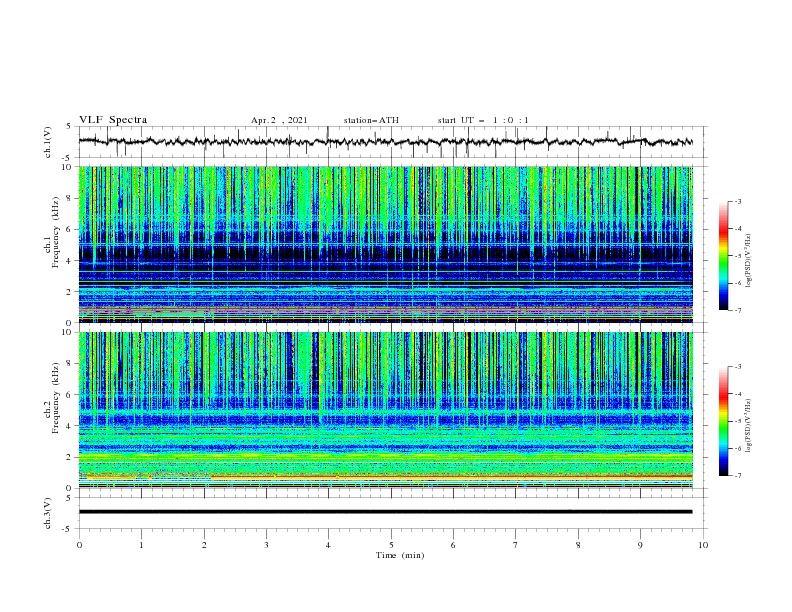Click the "station=ATH" header label
The image size is (792, 612).
tap(371, 120)
